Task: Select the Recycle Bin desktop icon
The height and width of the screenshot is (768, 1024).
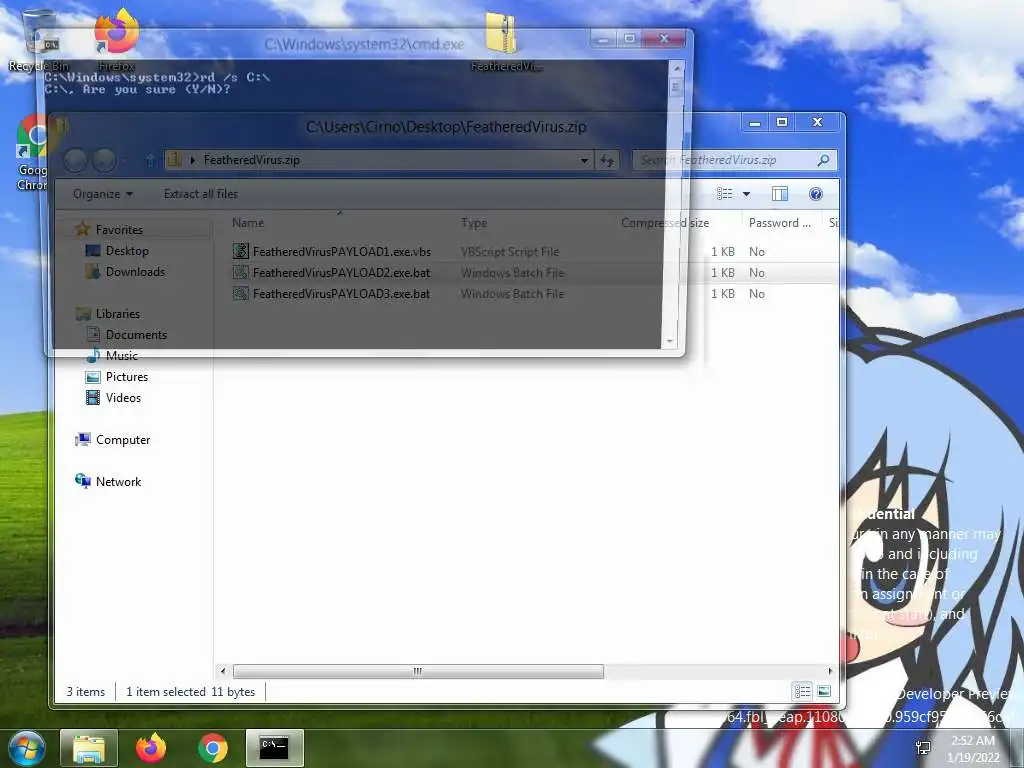Action: (x=39, y=40)
